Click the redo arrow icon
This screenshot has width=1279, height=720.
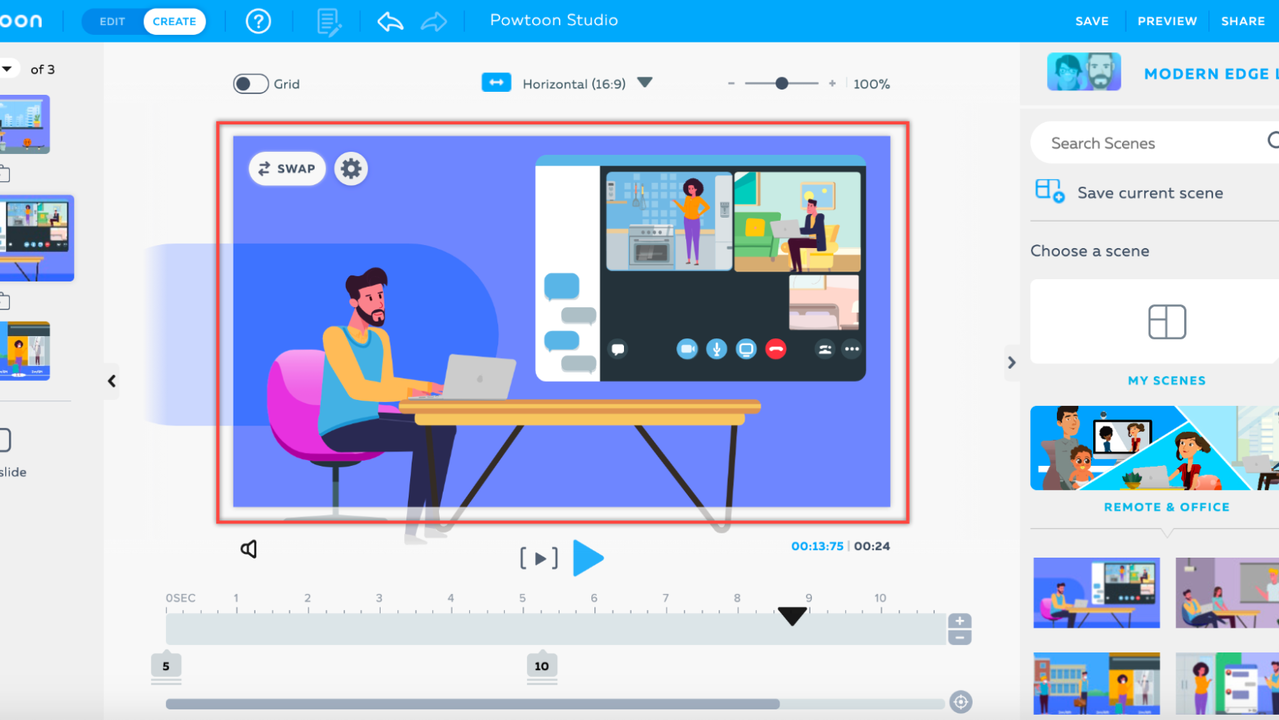pos(434,21)
